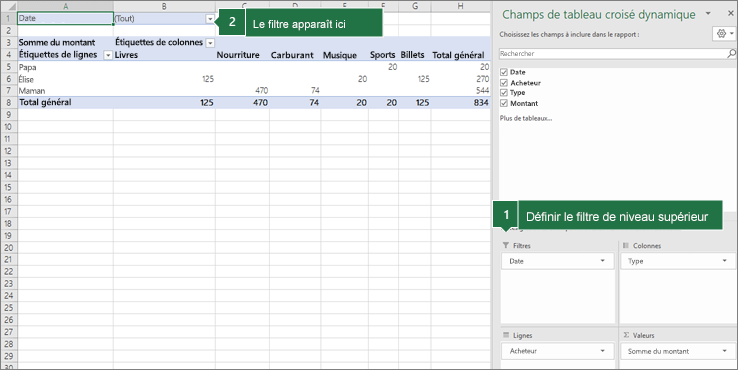
Task: Open the pane options arrow beside title
Action: click(708, 14)
